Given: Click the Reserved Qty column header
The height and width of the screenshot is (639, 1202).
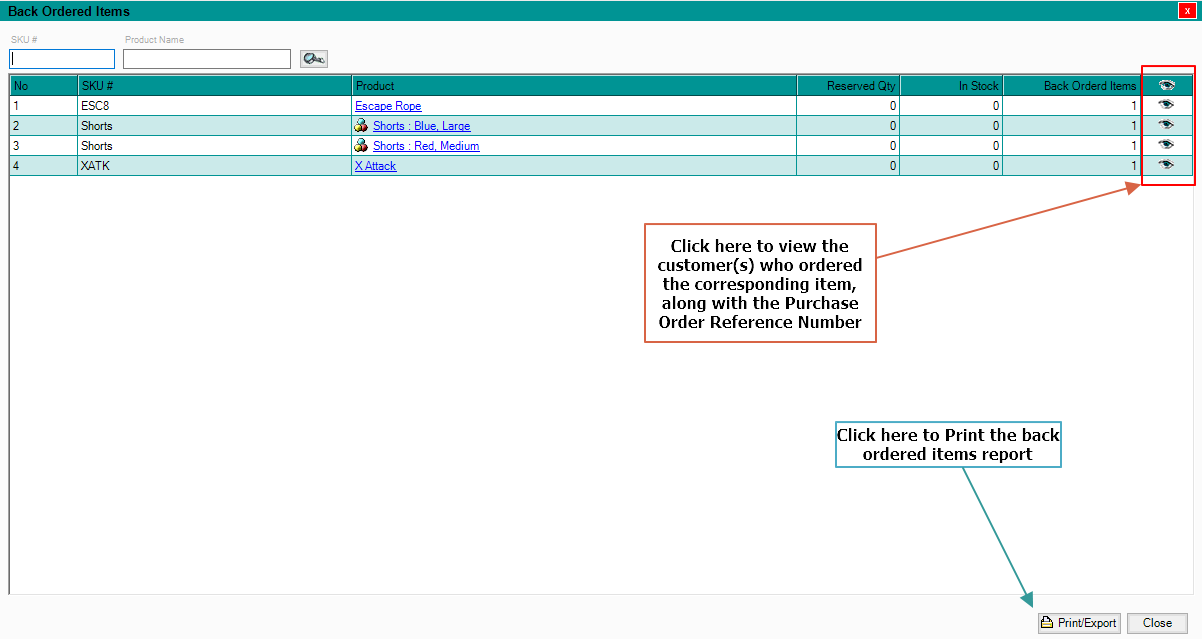Looking at the screenshot, I should tap(848, 86).
